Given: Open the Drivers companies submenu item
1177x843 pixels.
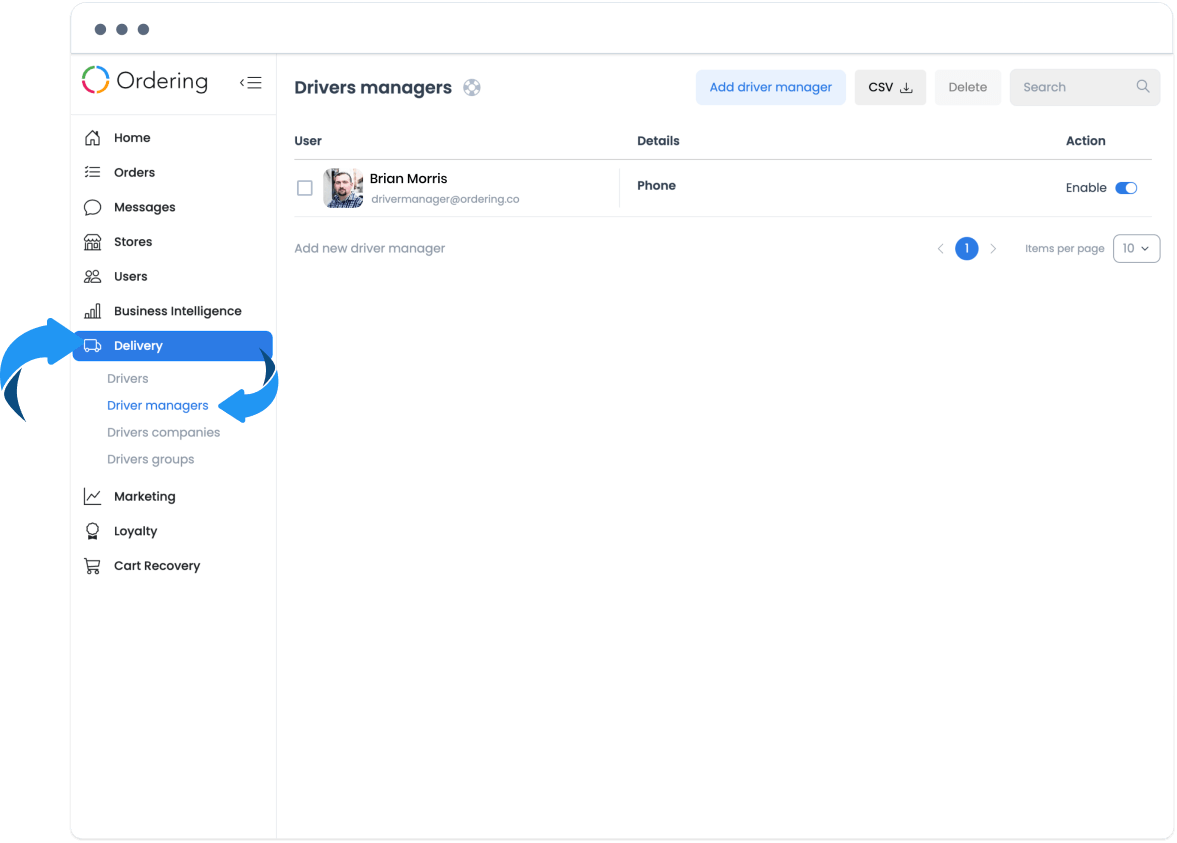Looking at the screenshot, I should point(164,432).
